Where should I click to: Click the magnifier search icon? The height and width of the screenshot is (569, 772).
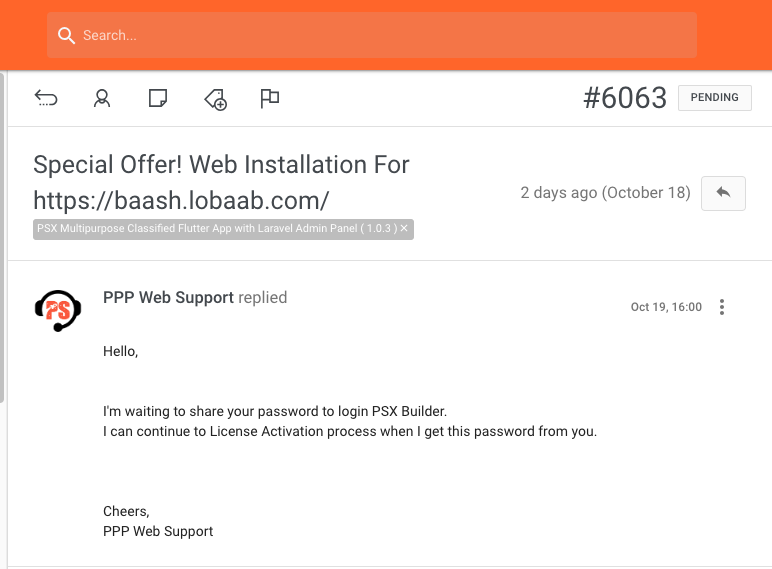tap(66, 35)
